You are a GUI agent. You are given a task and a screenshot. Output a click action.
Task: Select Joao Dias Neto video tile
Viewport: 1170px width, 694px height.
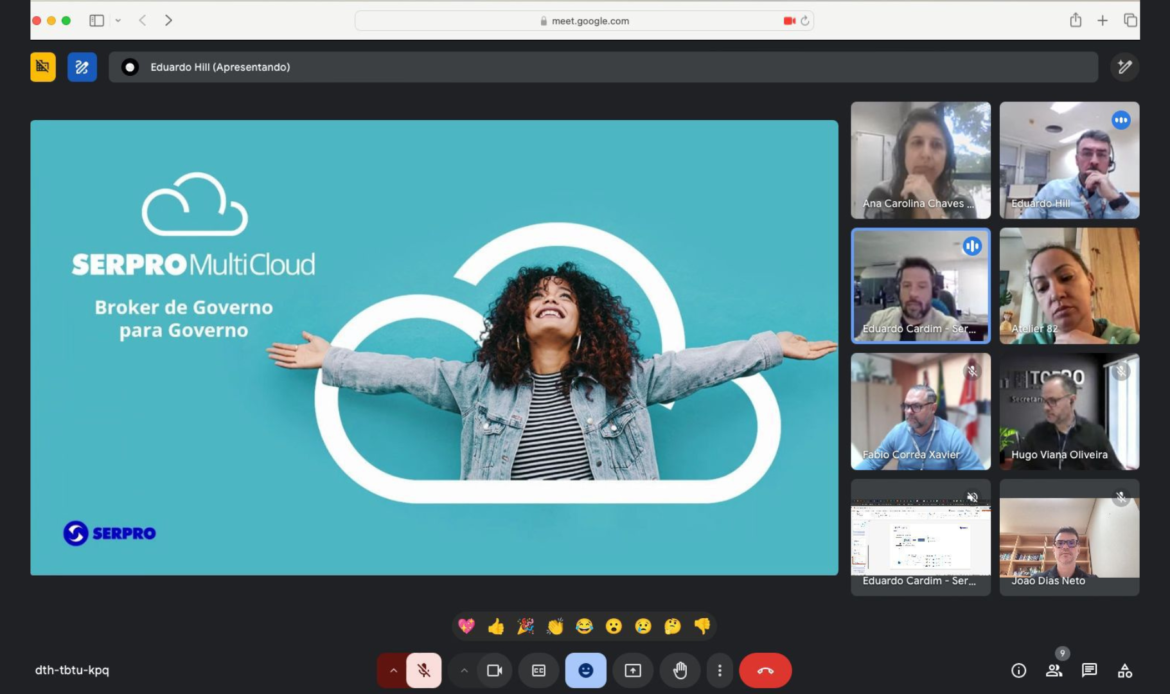pyautogui.click(x=1069, y=537)
